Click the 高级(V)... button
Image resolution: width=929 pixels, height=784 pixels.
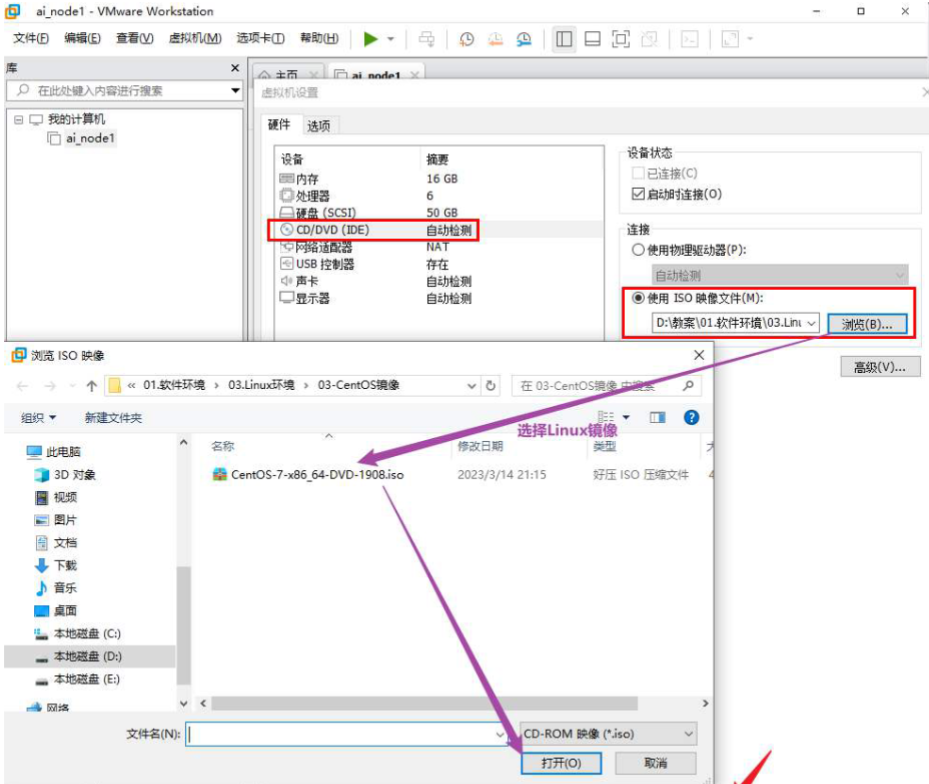pos(880,367)
